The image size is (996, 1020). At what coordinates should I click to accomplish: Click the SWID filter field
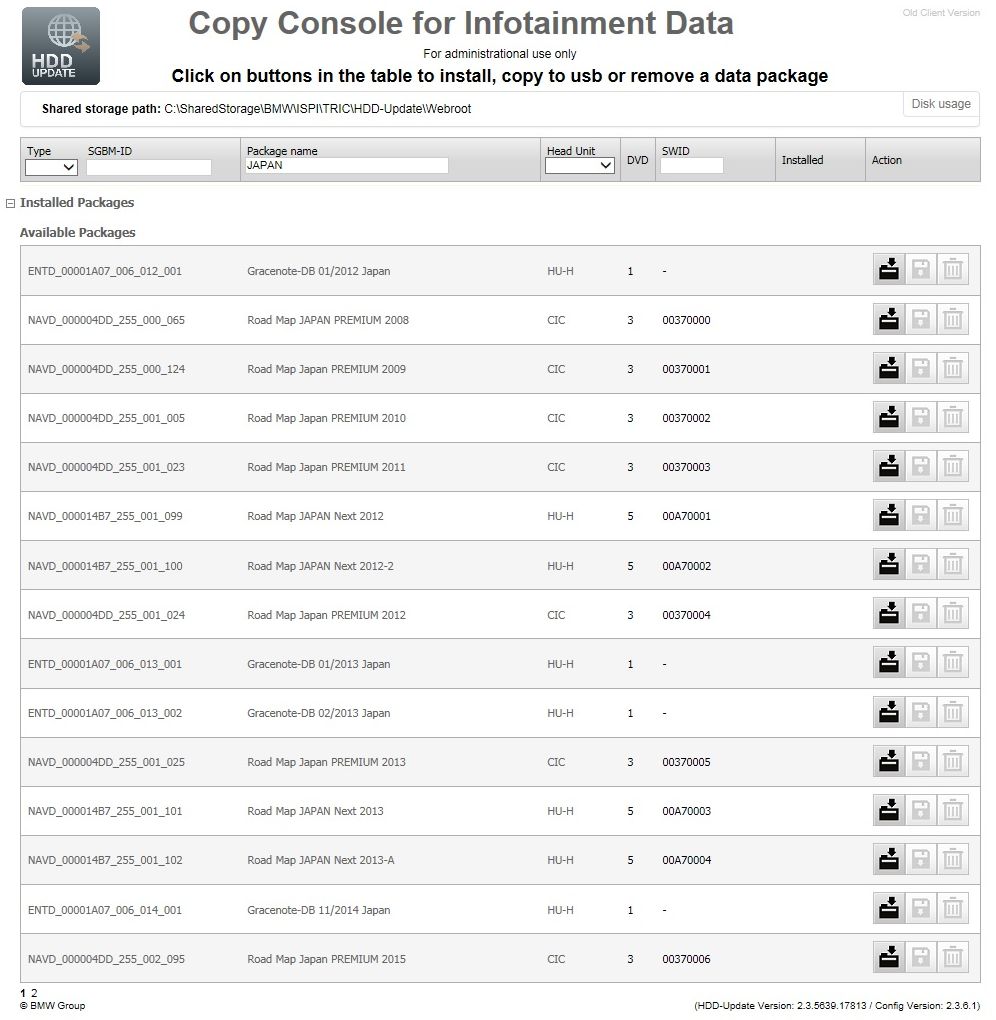click(692, 166)
